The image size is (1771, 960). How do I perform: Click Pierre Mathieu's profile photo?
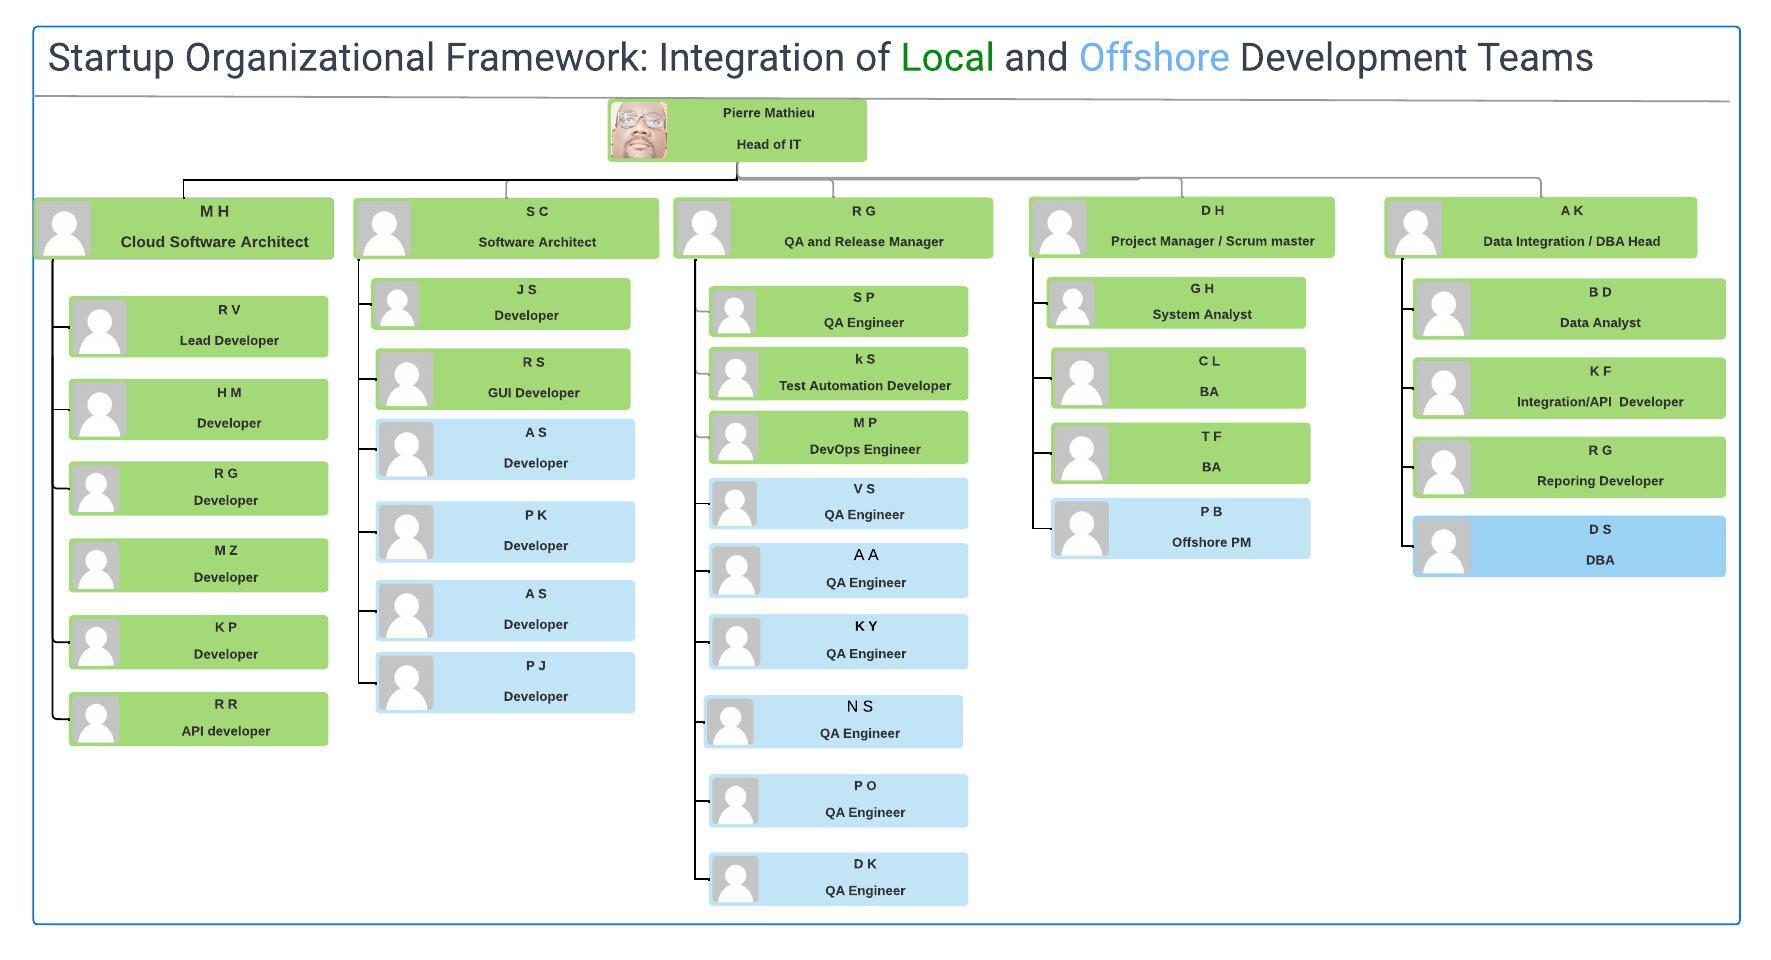pos(639,130)
